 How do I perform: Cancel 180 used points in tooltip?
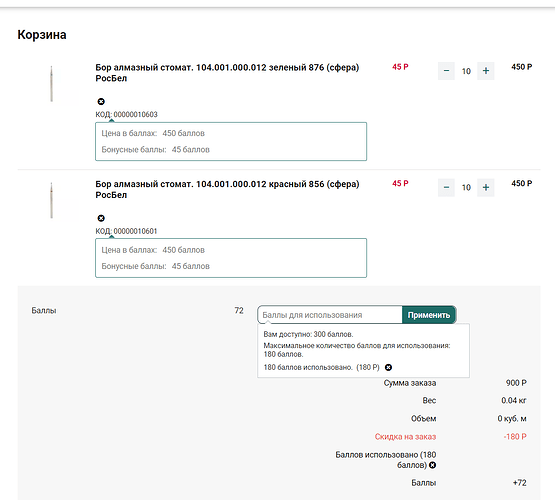[388, 367]
